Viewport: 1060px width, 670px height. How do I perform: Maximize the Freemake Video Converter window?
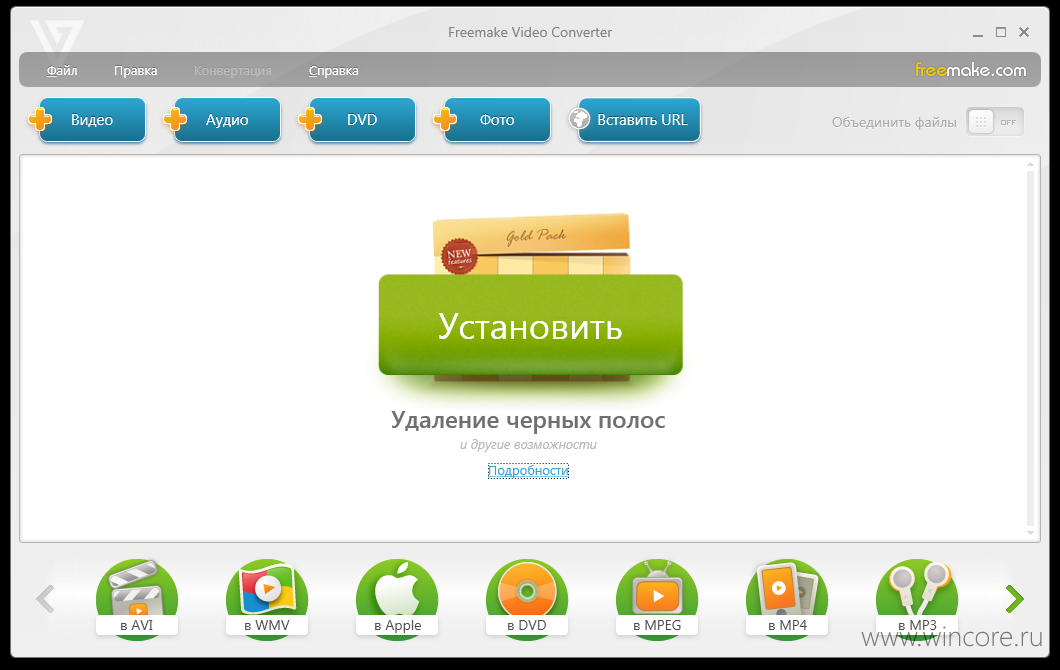[x=1001, y=32]
